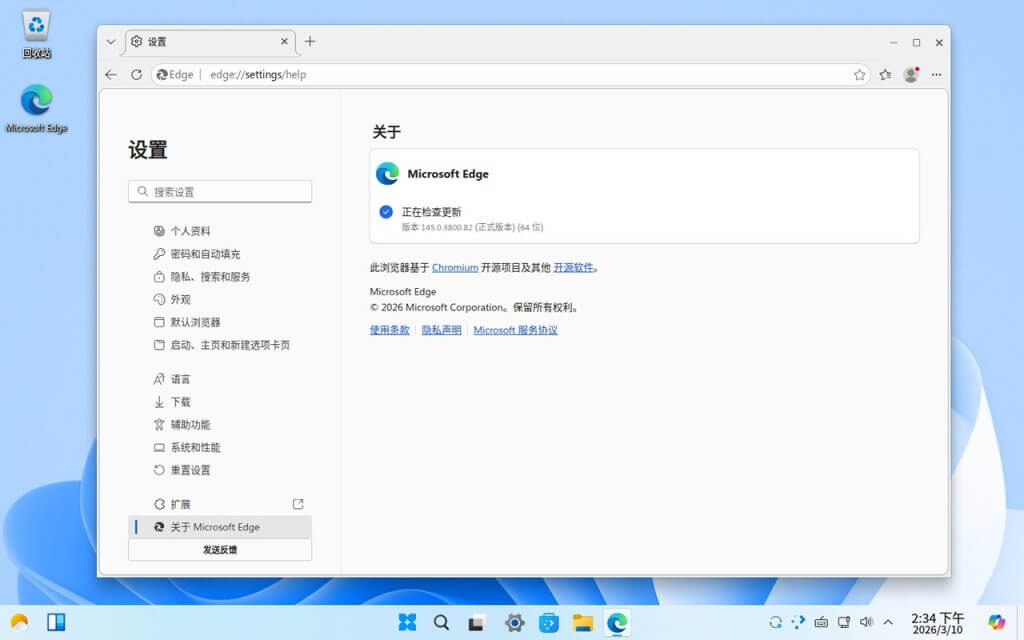Open 外观 settings section
This screenshot has width=1024, height=640.
pyautogui.click(x=220, y=299)
